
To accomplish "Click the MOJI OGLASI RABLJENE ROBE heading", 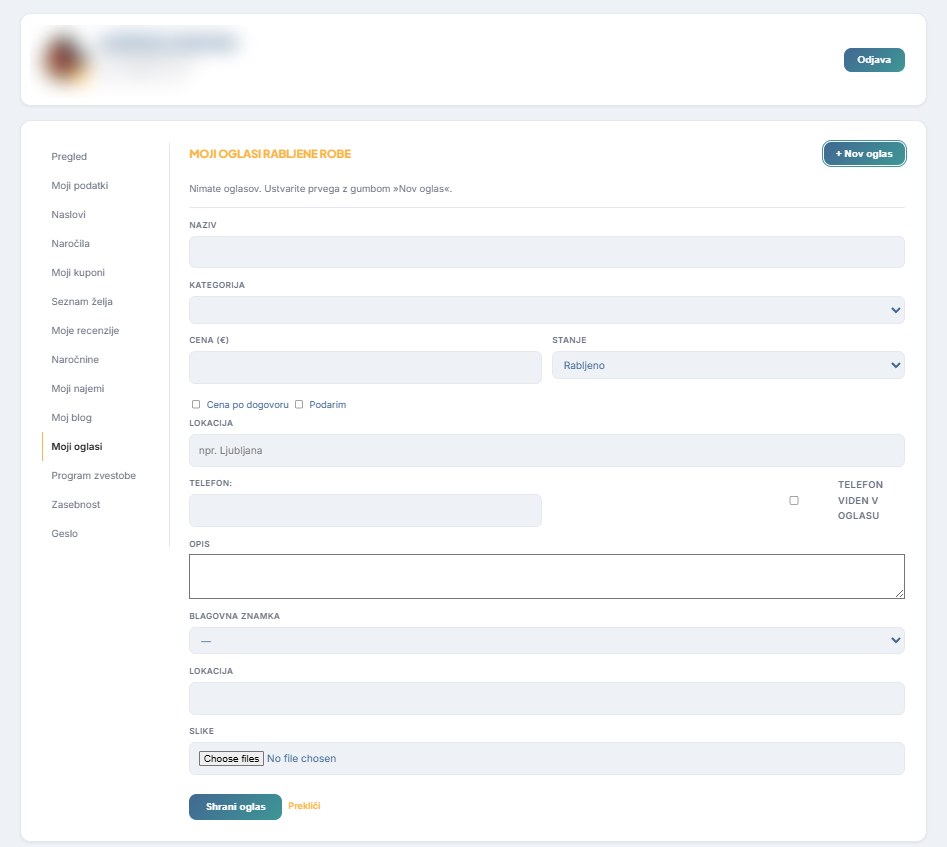I will coord(270,154).
